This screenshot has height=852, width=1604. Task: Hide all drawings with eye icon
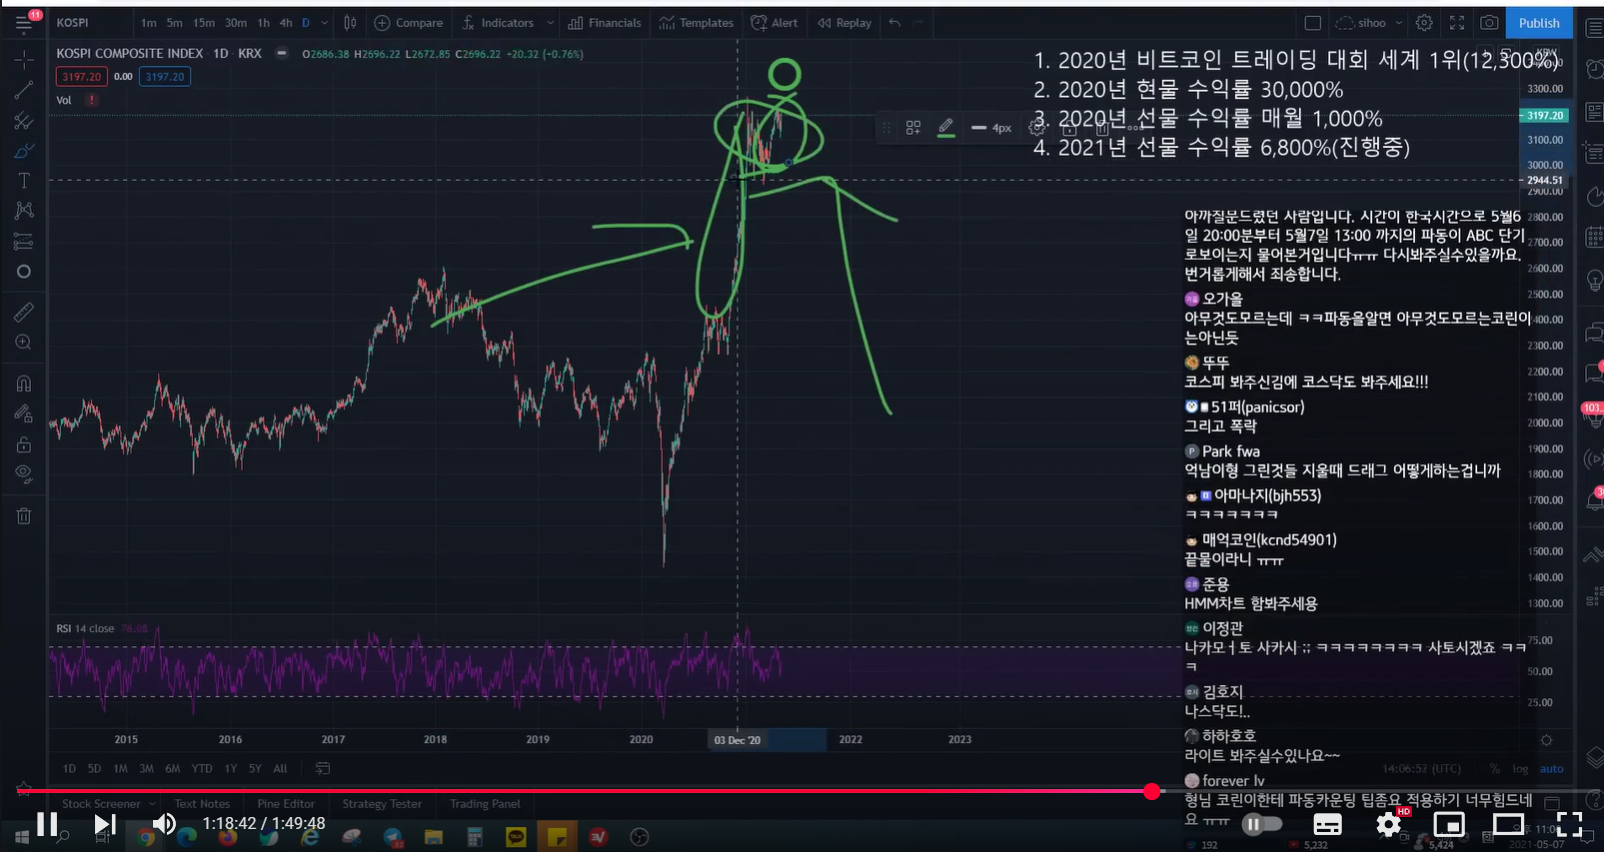(x=24, y=474)
